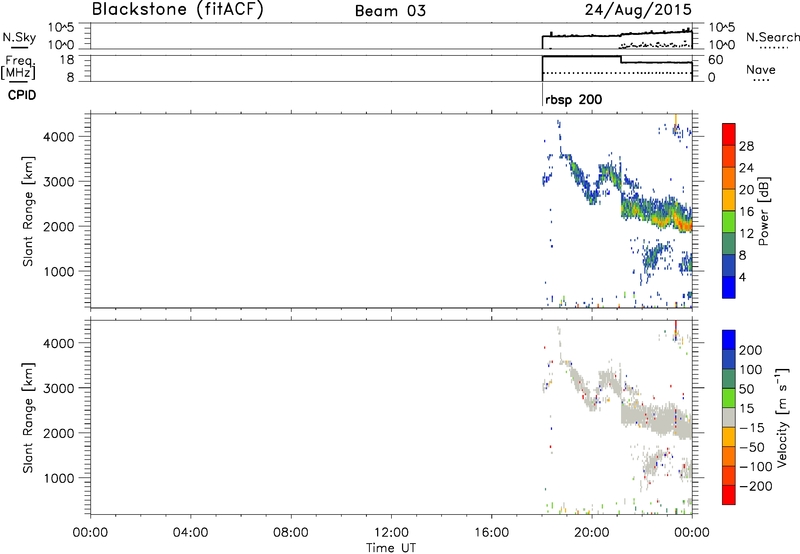Click the '60' tick of the Nave axis
This screenshot has height=554, width=800.
tap(716, 60)
